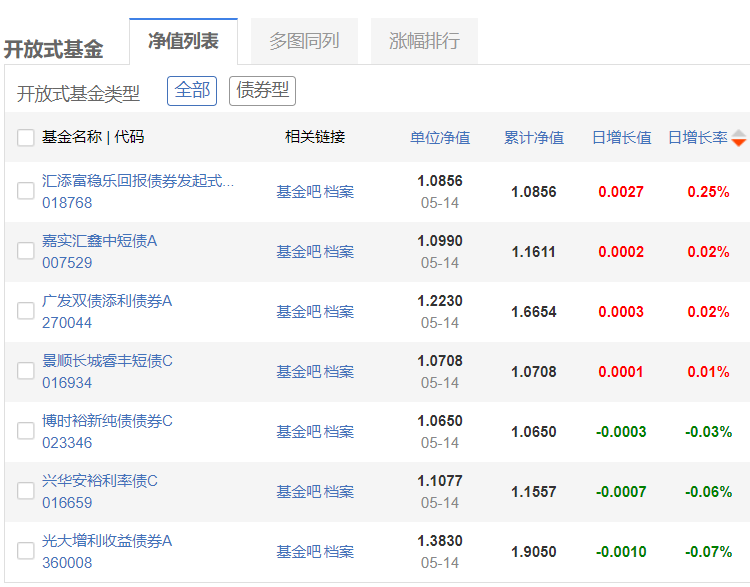Check the box for 博时裕新纯债债券C
The width and height of the screenshot is (750, 587).
pos(25,431)
